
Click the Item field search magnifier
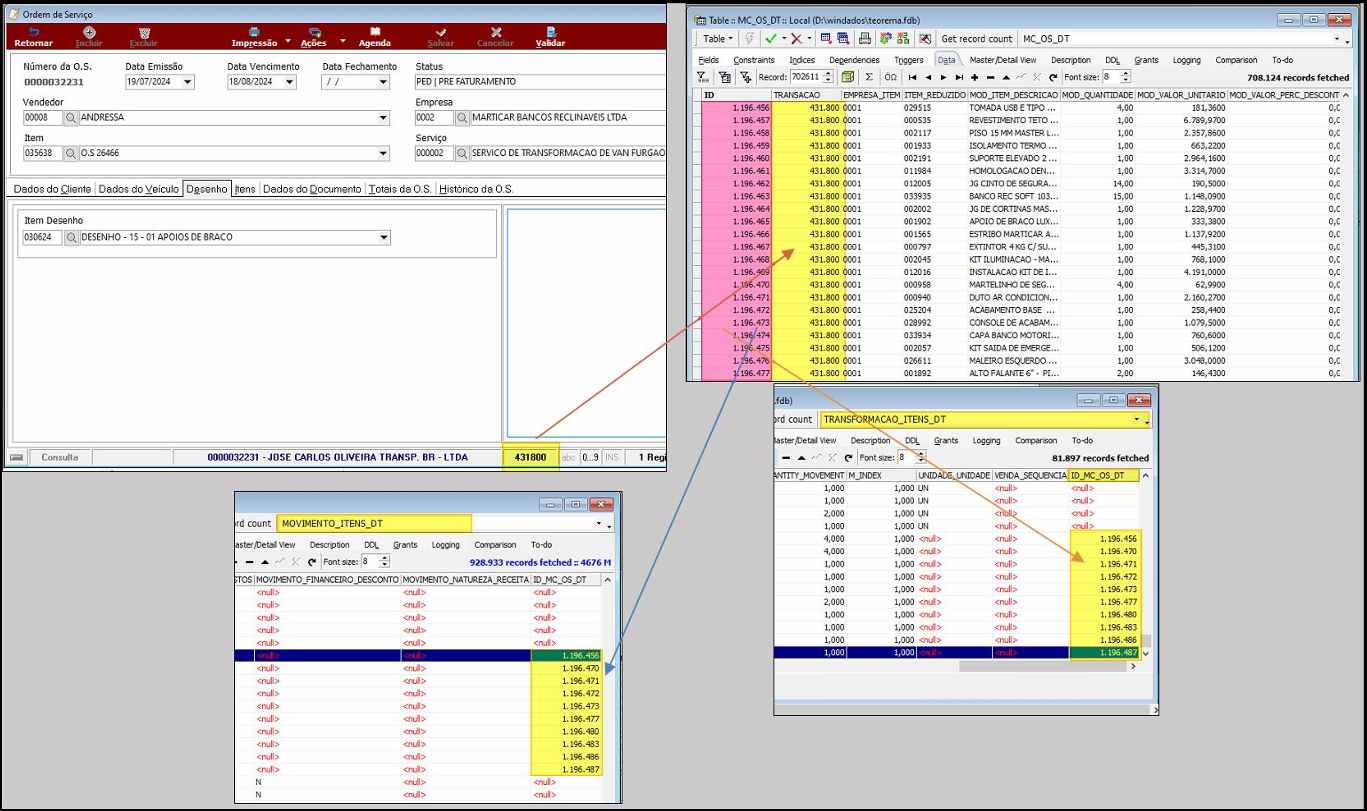[x=71, y=153]
